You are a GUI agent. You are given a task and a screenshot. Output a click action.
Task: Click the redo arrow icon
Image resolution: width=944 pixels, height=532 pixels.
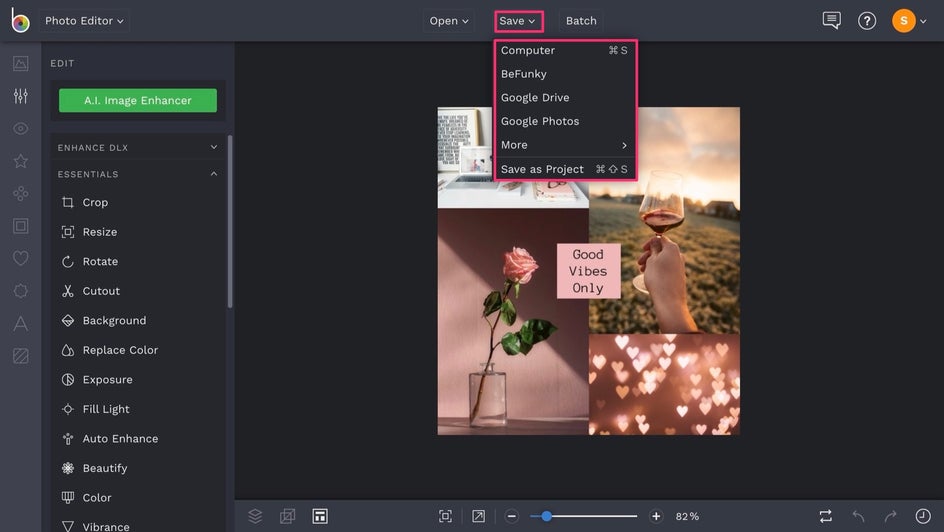click(x=890, y=516)
